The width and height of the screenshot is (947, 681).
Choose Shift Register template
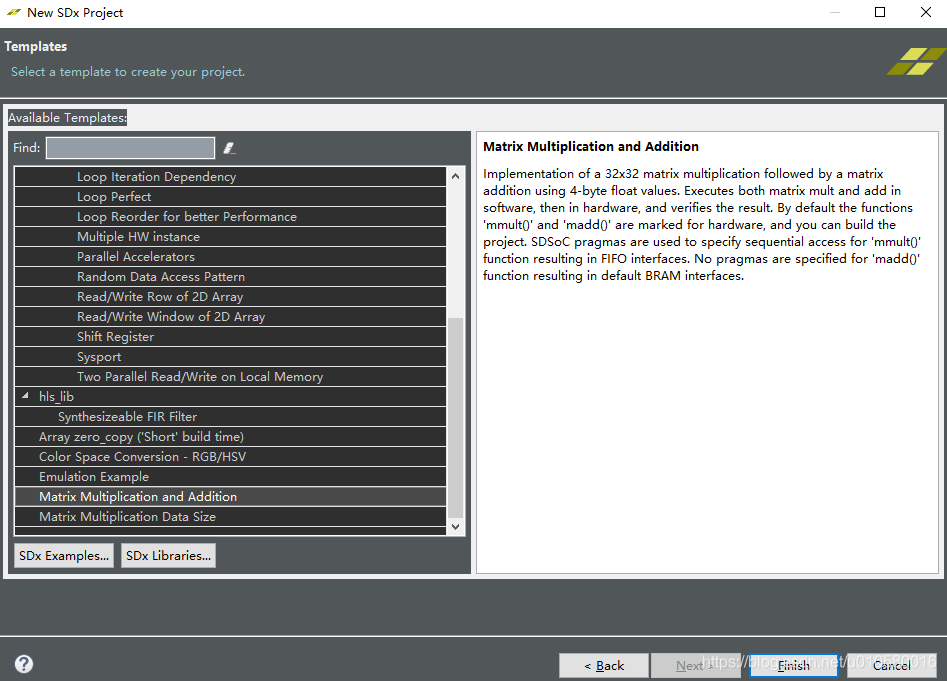pos(230,336)
